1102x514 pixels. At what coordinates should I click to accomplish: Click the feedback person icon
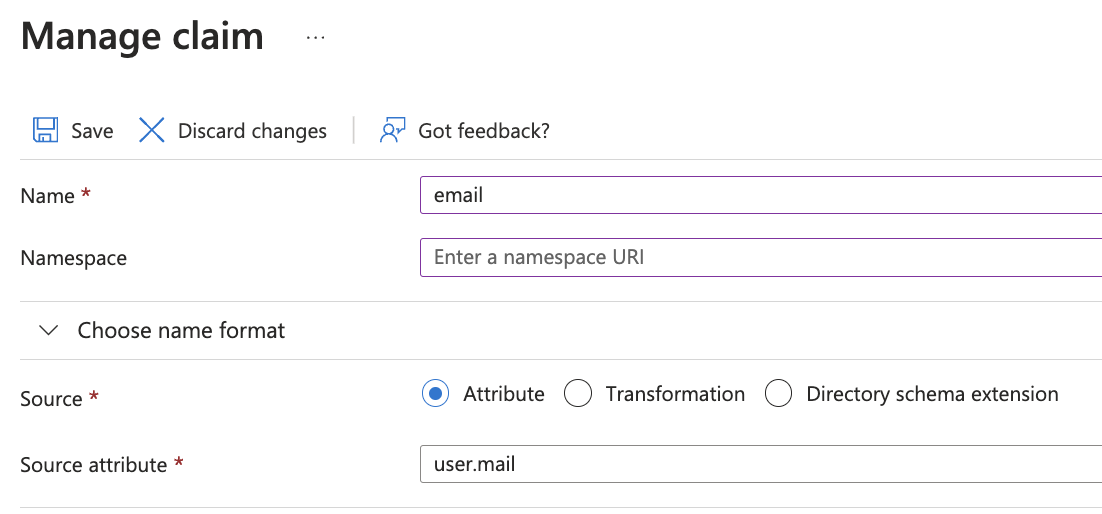pos(392,131)
